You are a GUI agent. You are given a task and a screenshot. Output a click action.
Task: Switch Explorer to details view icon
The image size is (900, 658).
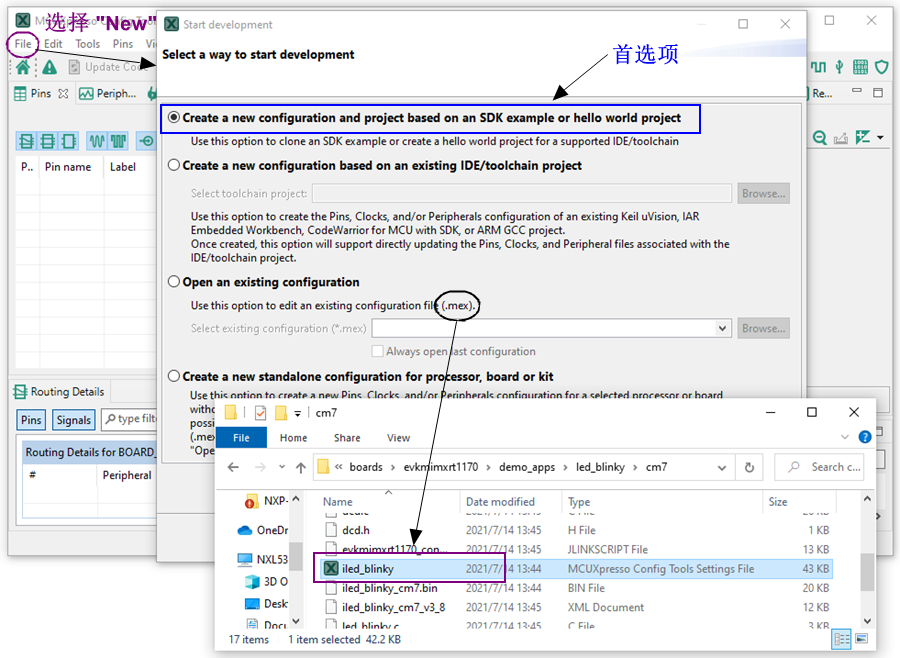[842, 638]
